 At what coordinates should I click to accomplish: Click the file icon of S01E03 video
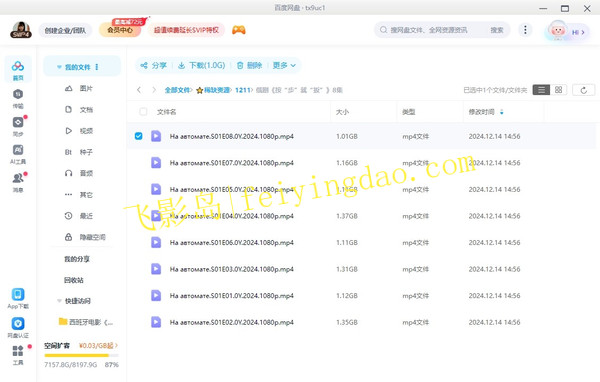pyautogui.click(x=156, y=269)
